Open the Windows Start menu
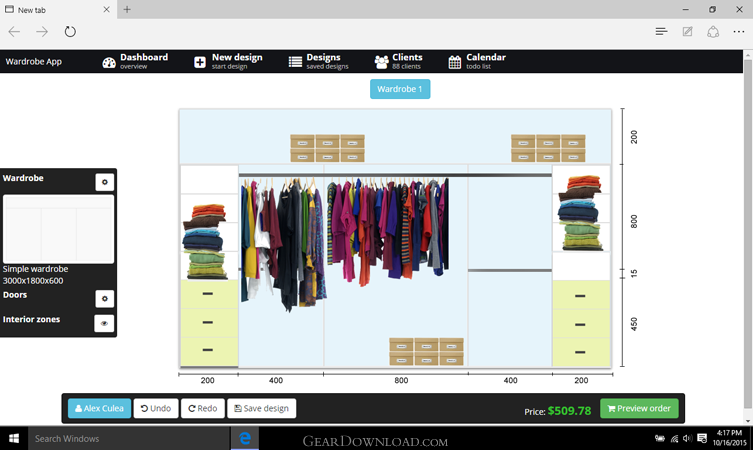 pos(14,438)
